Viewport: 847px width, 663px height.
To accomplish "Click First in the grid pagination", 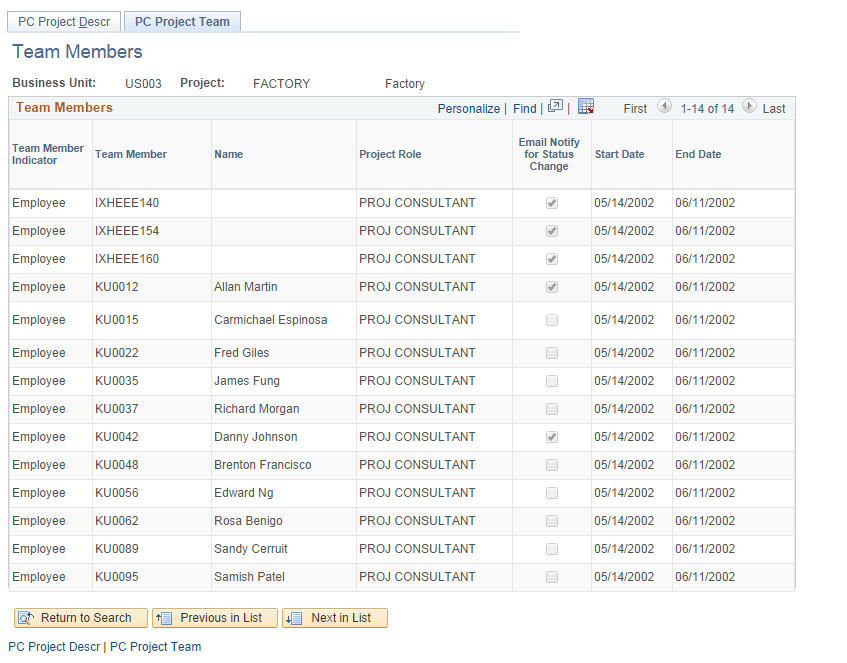I will 635,107.
